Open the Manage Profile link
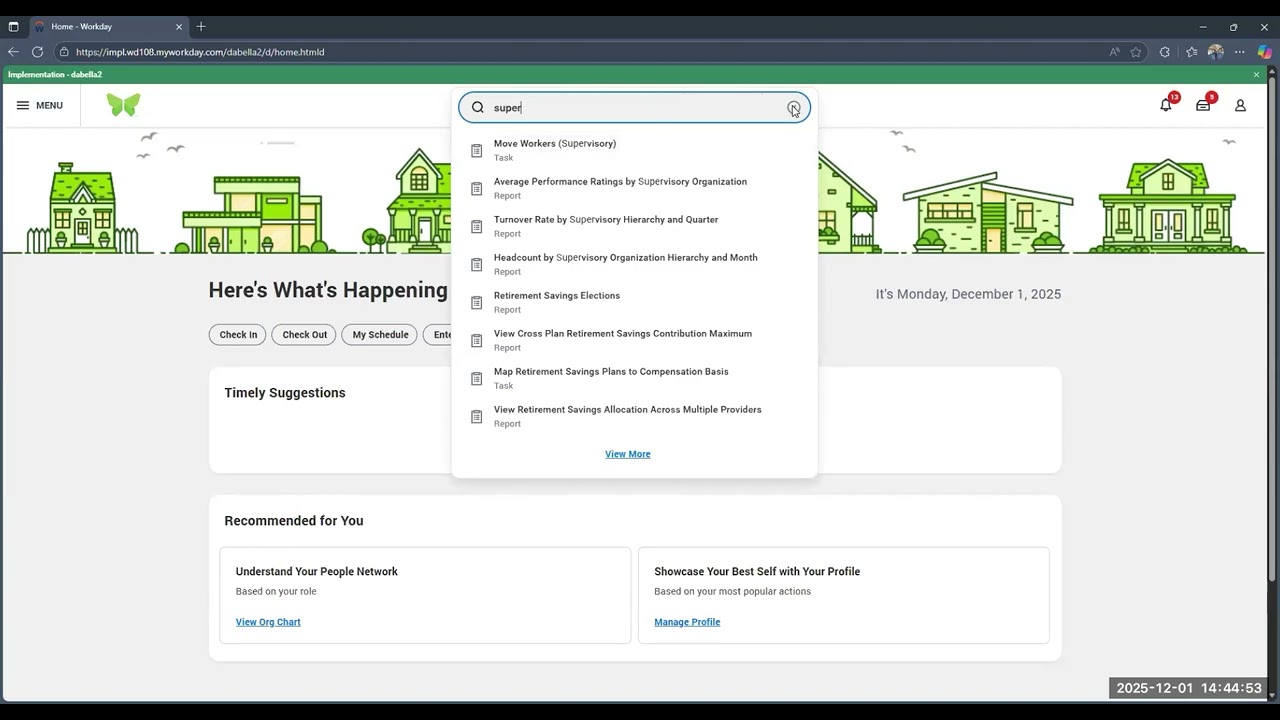Screen dimensions: 1280x720 click(687, 622)
